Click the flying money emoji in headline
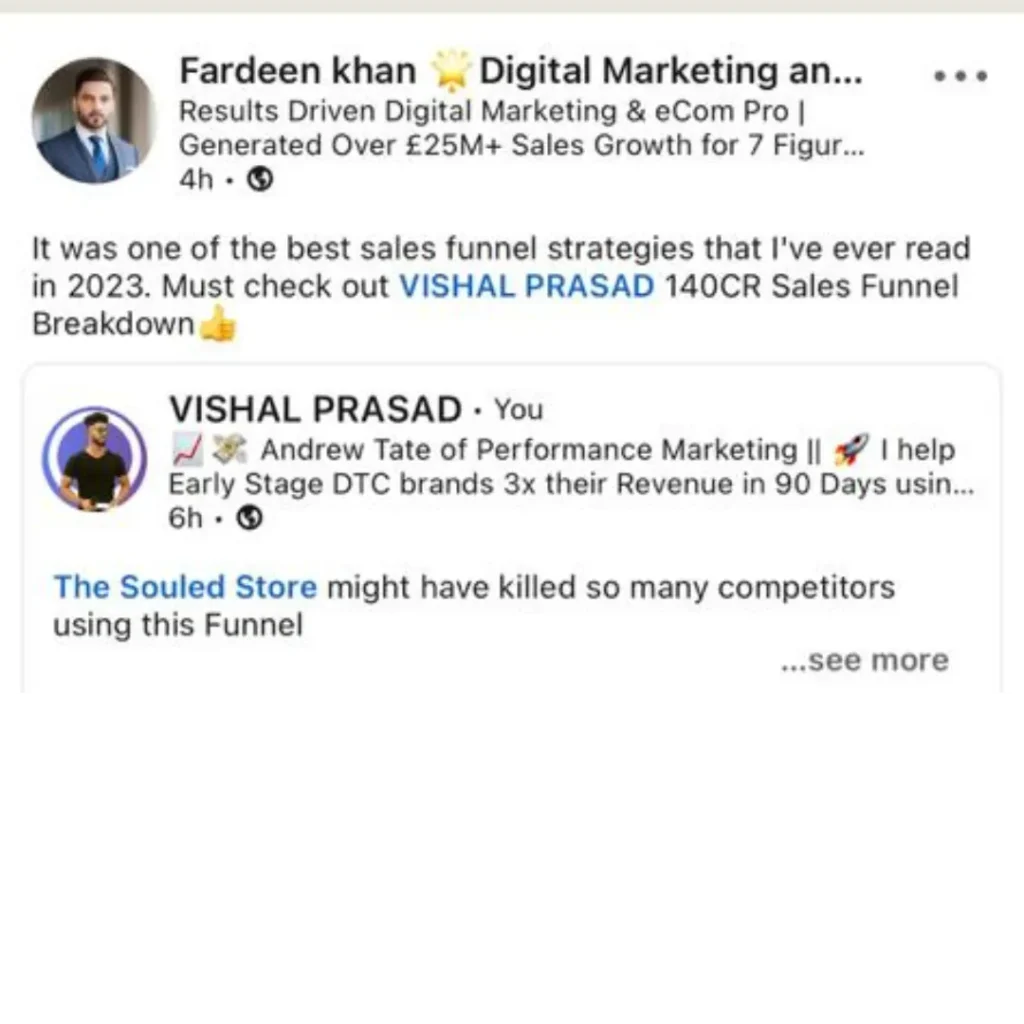1024x1024 pixels. click(x=230, y=450)
